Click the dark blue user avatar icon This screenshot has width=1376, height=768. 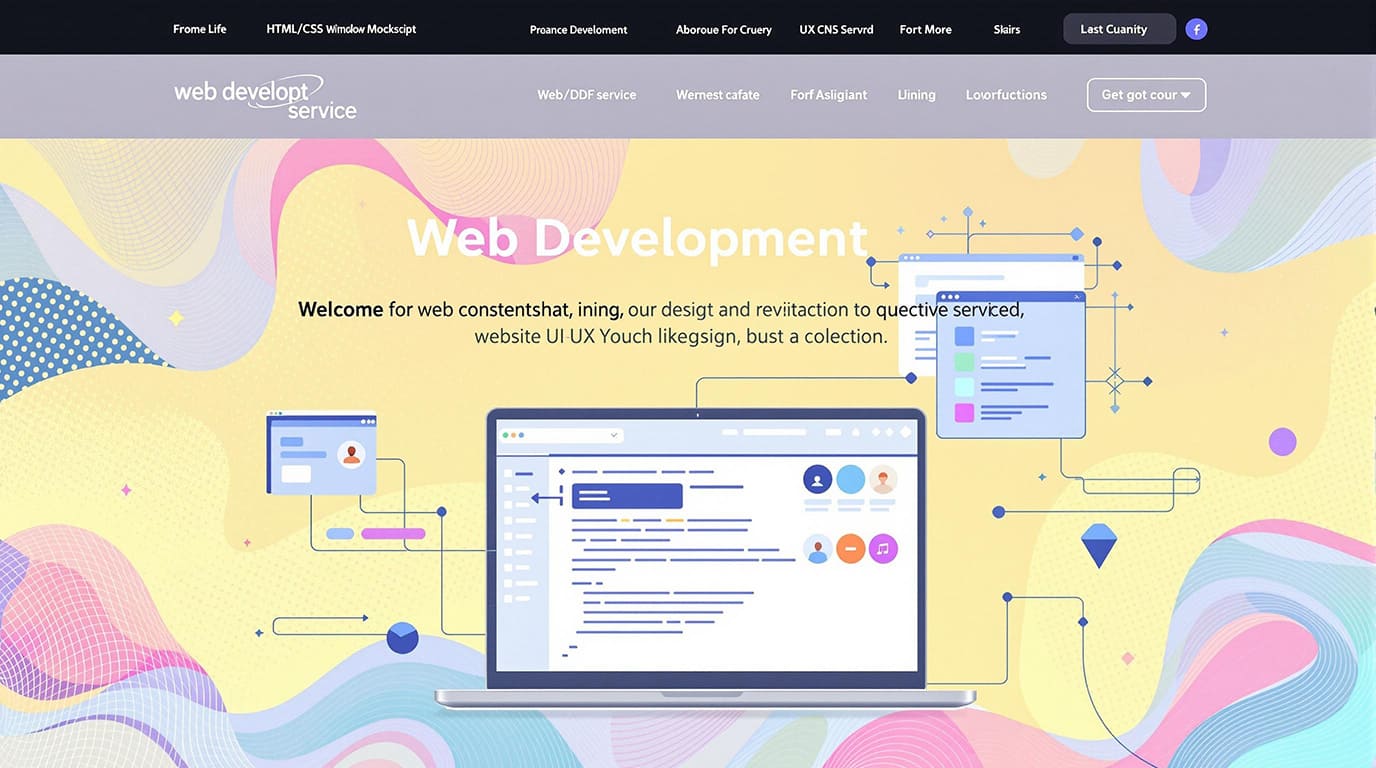click(x=817, y=479)
